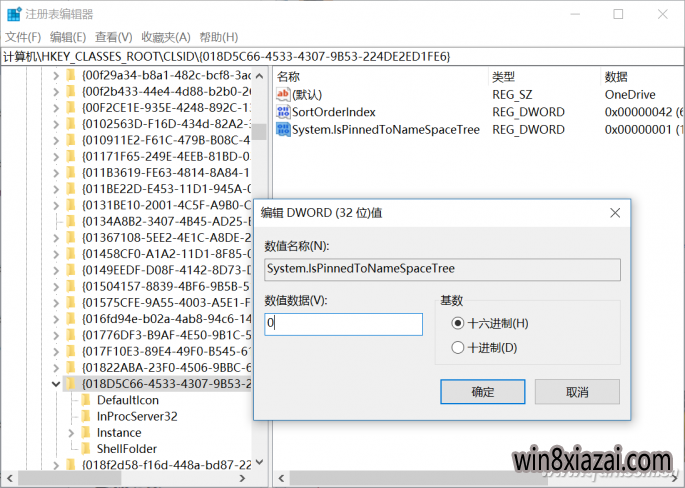
Task: Select the ShellFolder subkey label
Action: coord(127,449)
